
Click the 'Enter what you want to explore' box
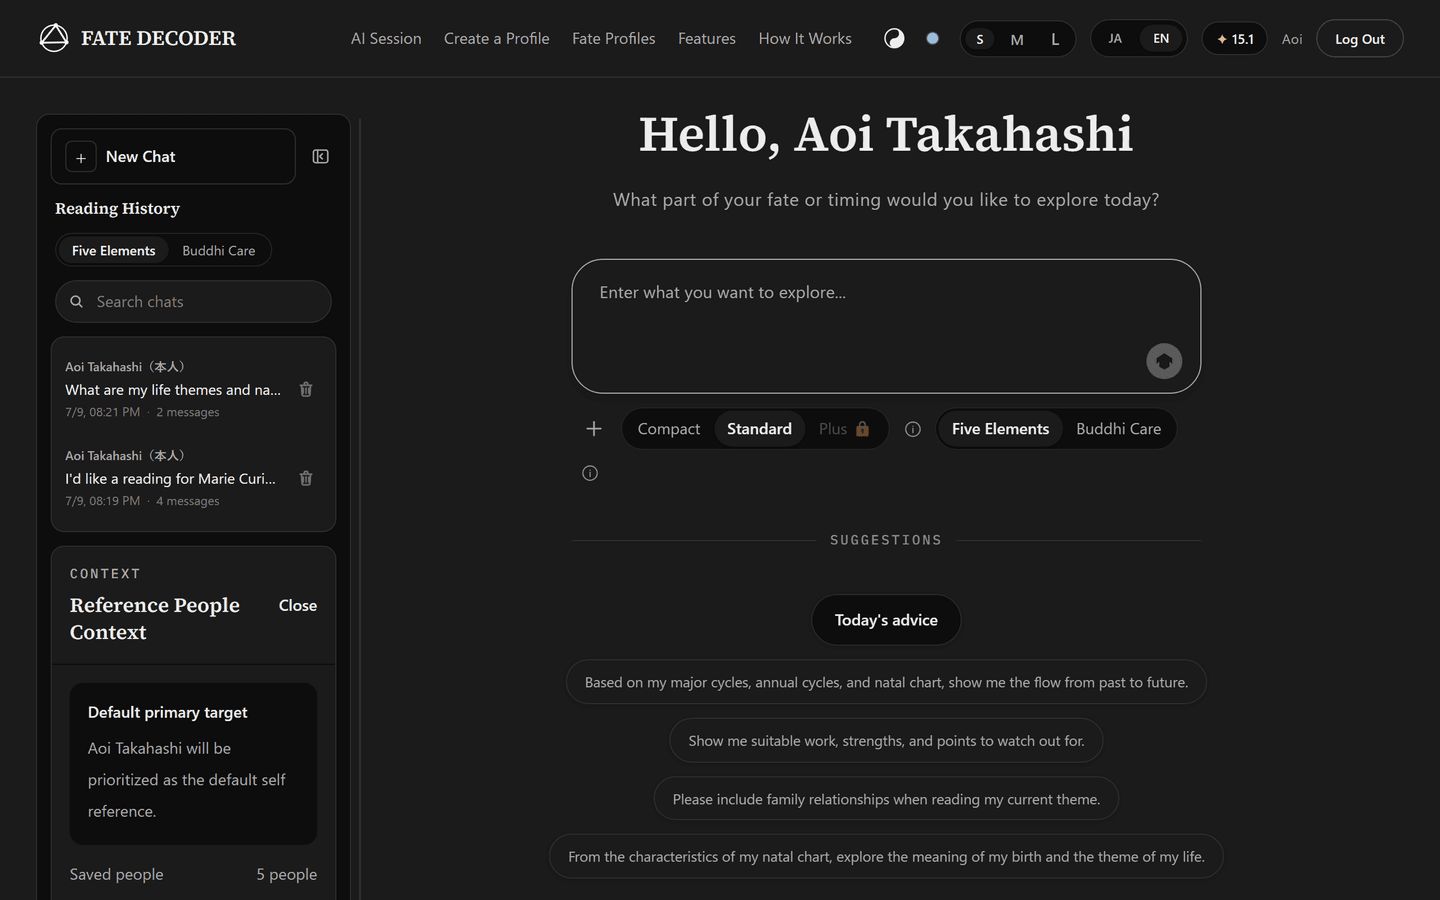[886, 326]
